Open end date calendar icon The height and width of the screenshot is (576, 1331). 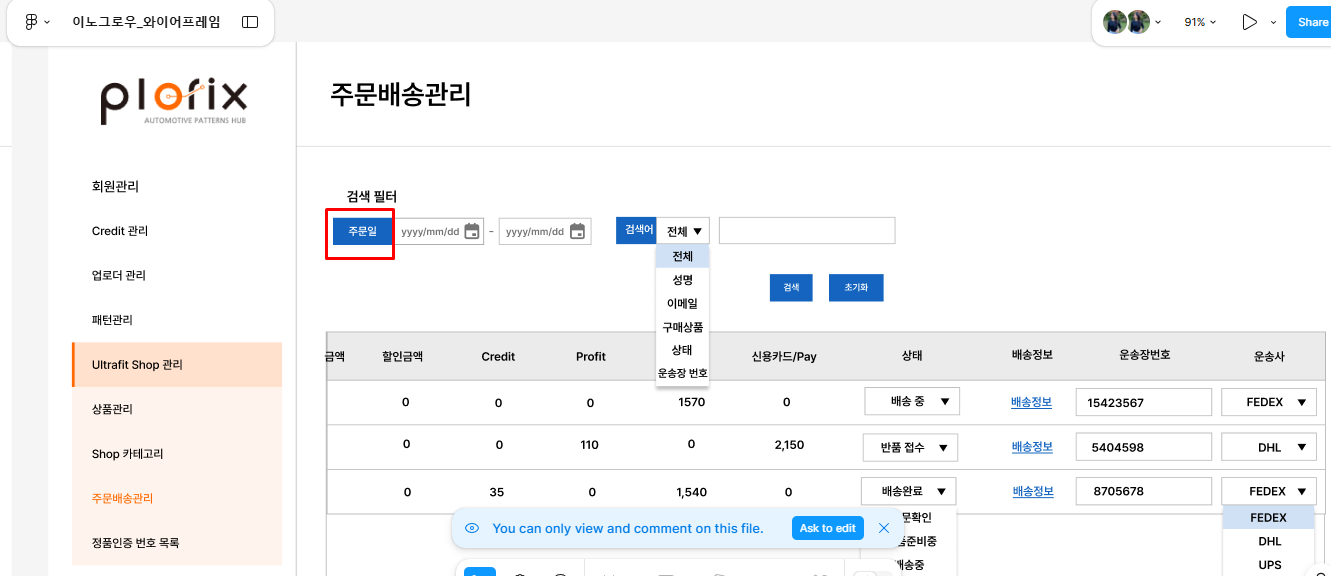coord(577,231)
